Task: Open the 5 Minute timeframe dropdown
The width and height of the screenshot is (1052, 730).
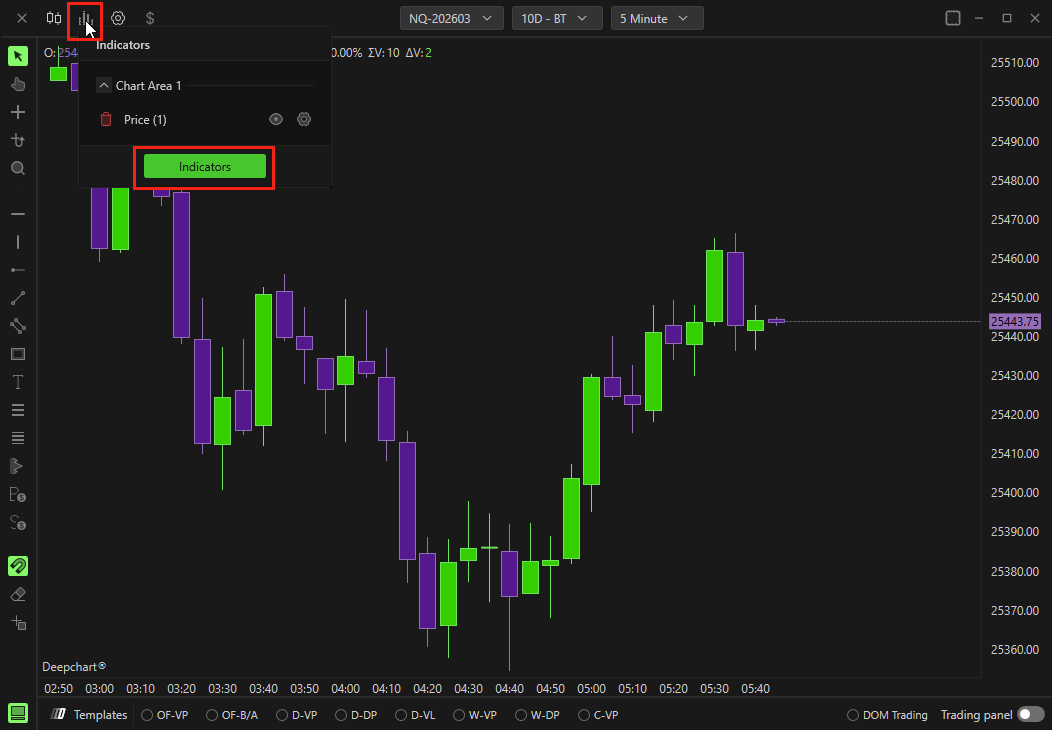Action: click(656, 18)
